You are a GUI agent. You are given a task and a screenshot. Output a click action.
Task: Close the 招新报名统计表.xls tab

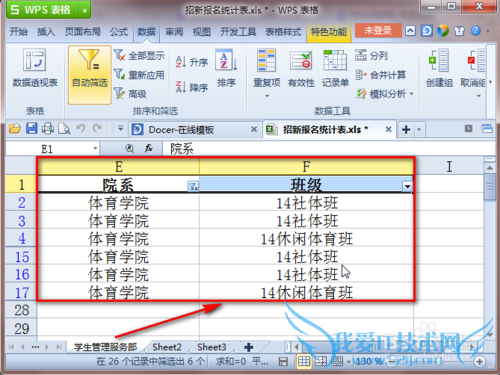click(388, 129)
